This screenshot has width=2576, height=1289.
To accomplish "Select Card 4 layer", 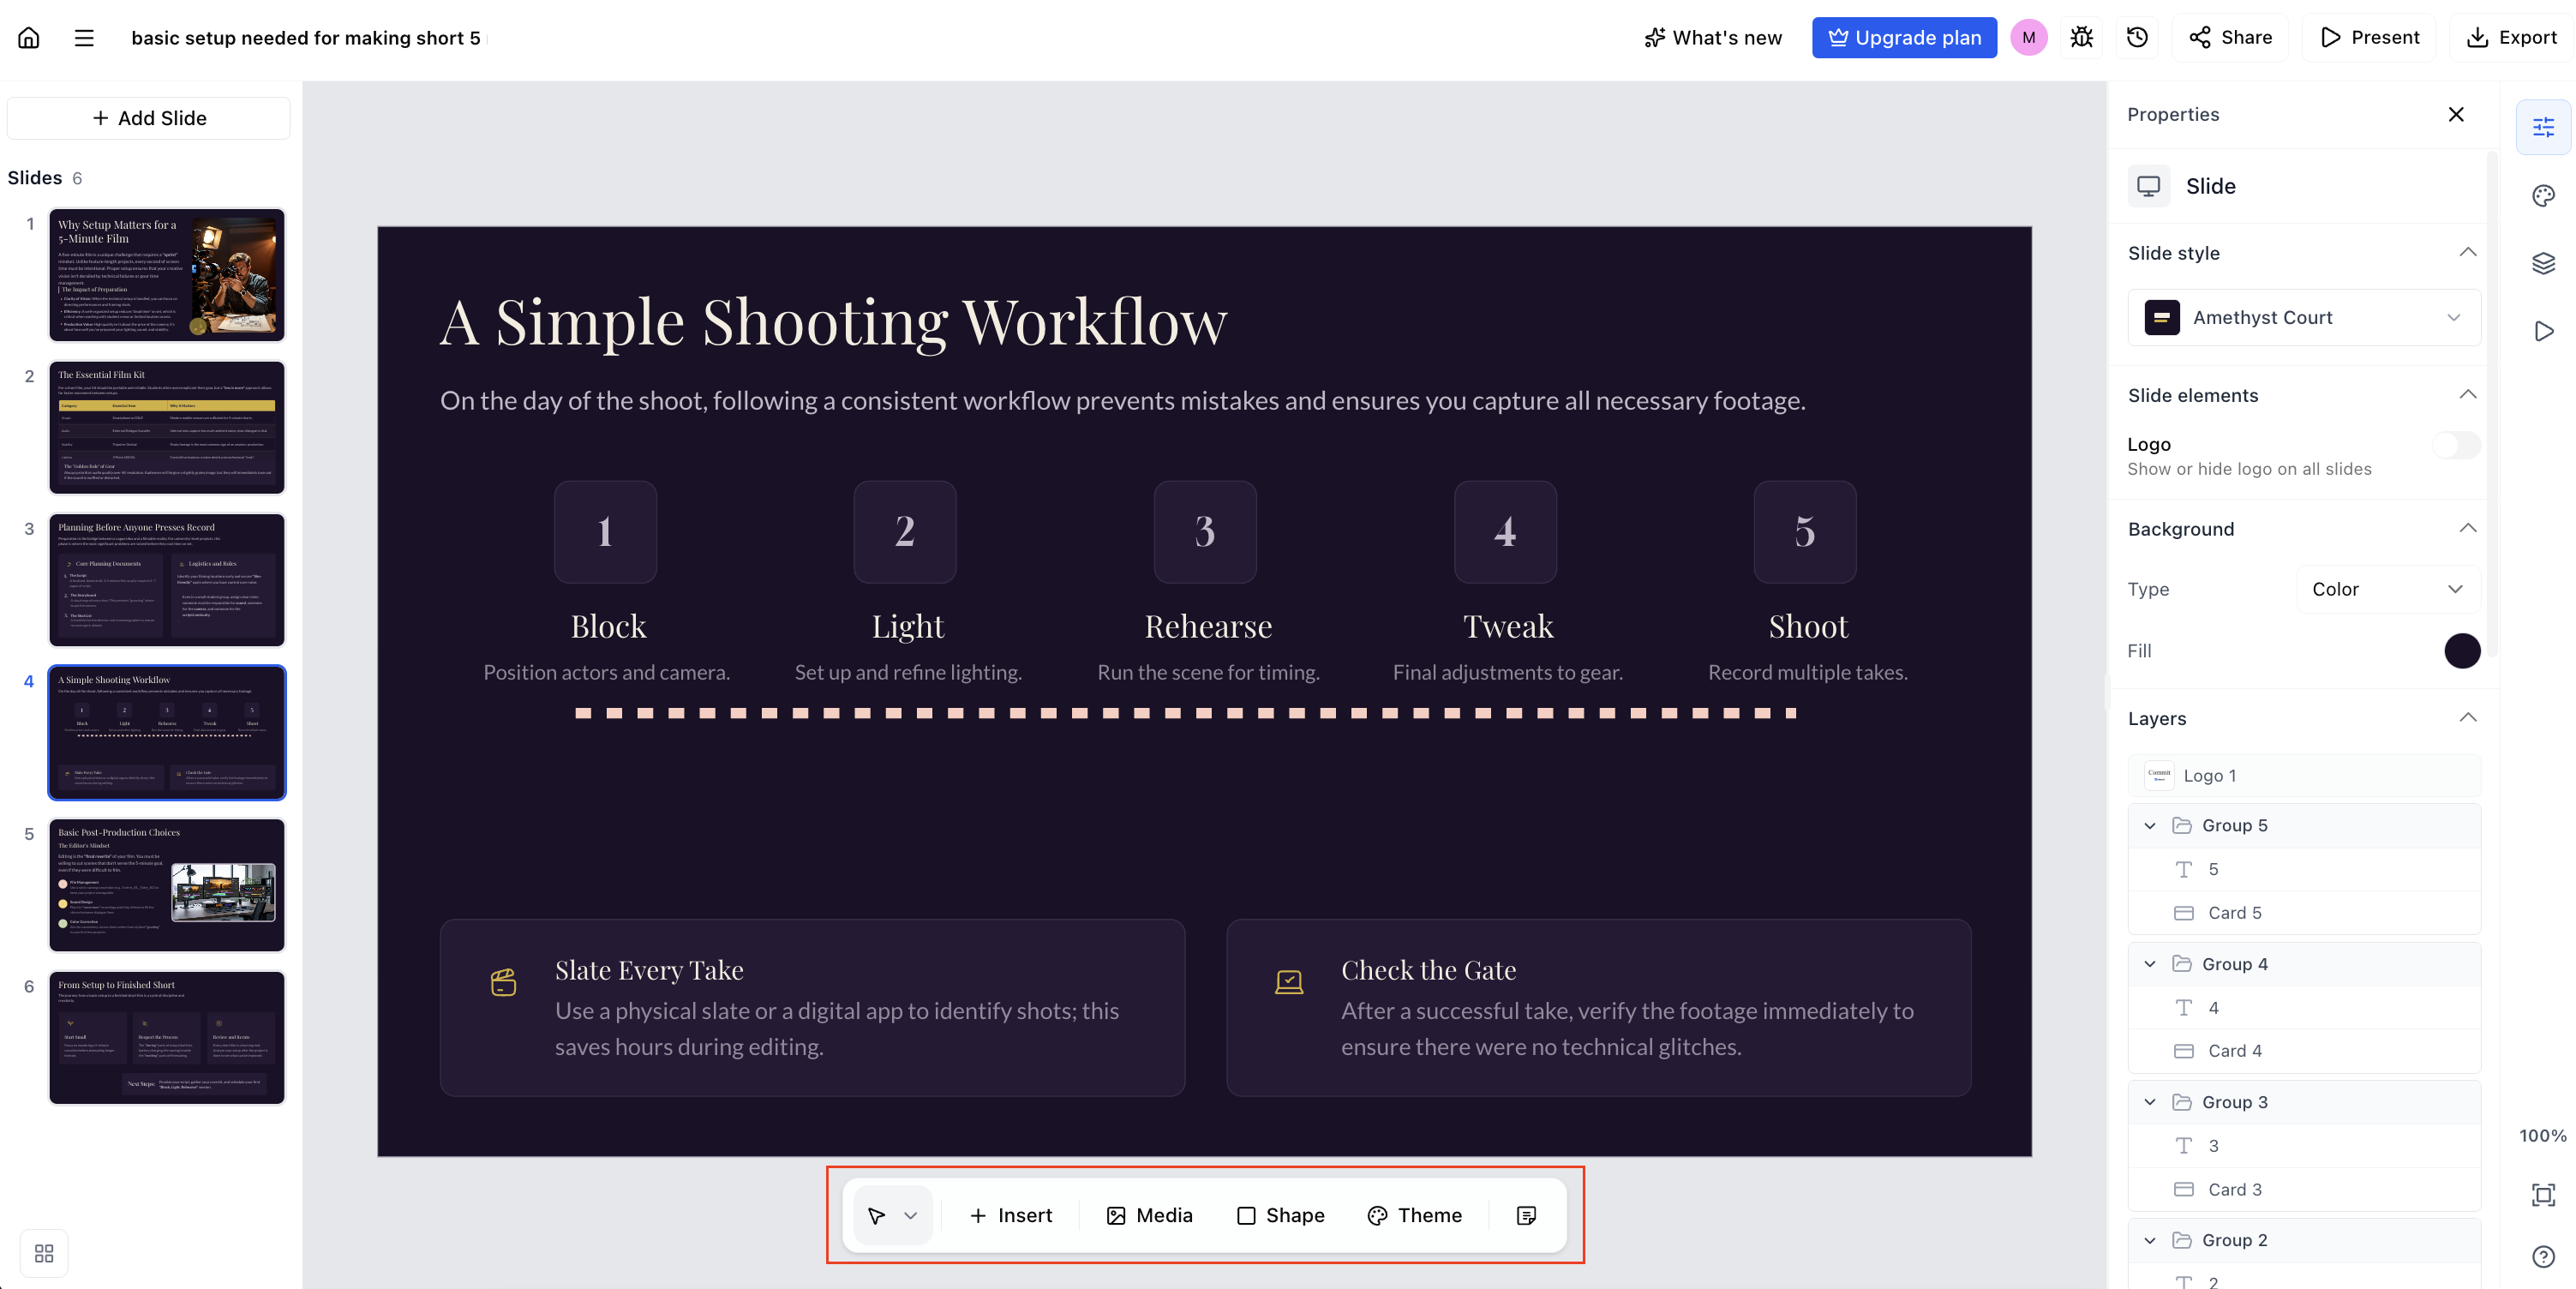I will [x=2304, y=1051].
